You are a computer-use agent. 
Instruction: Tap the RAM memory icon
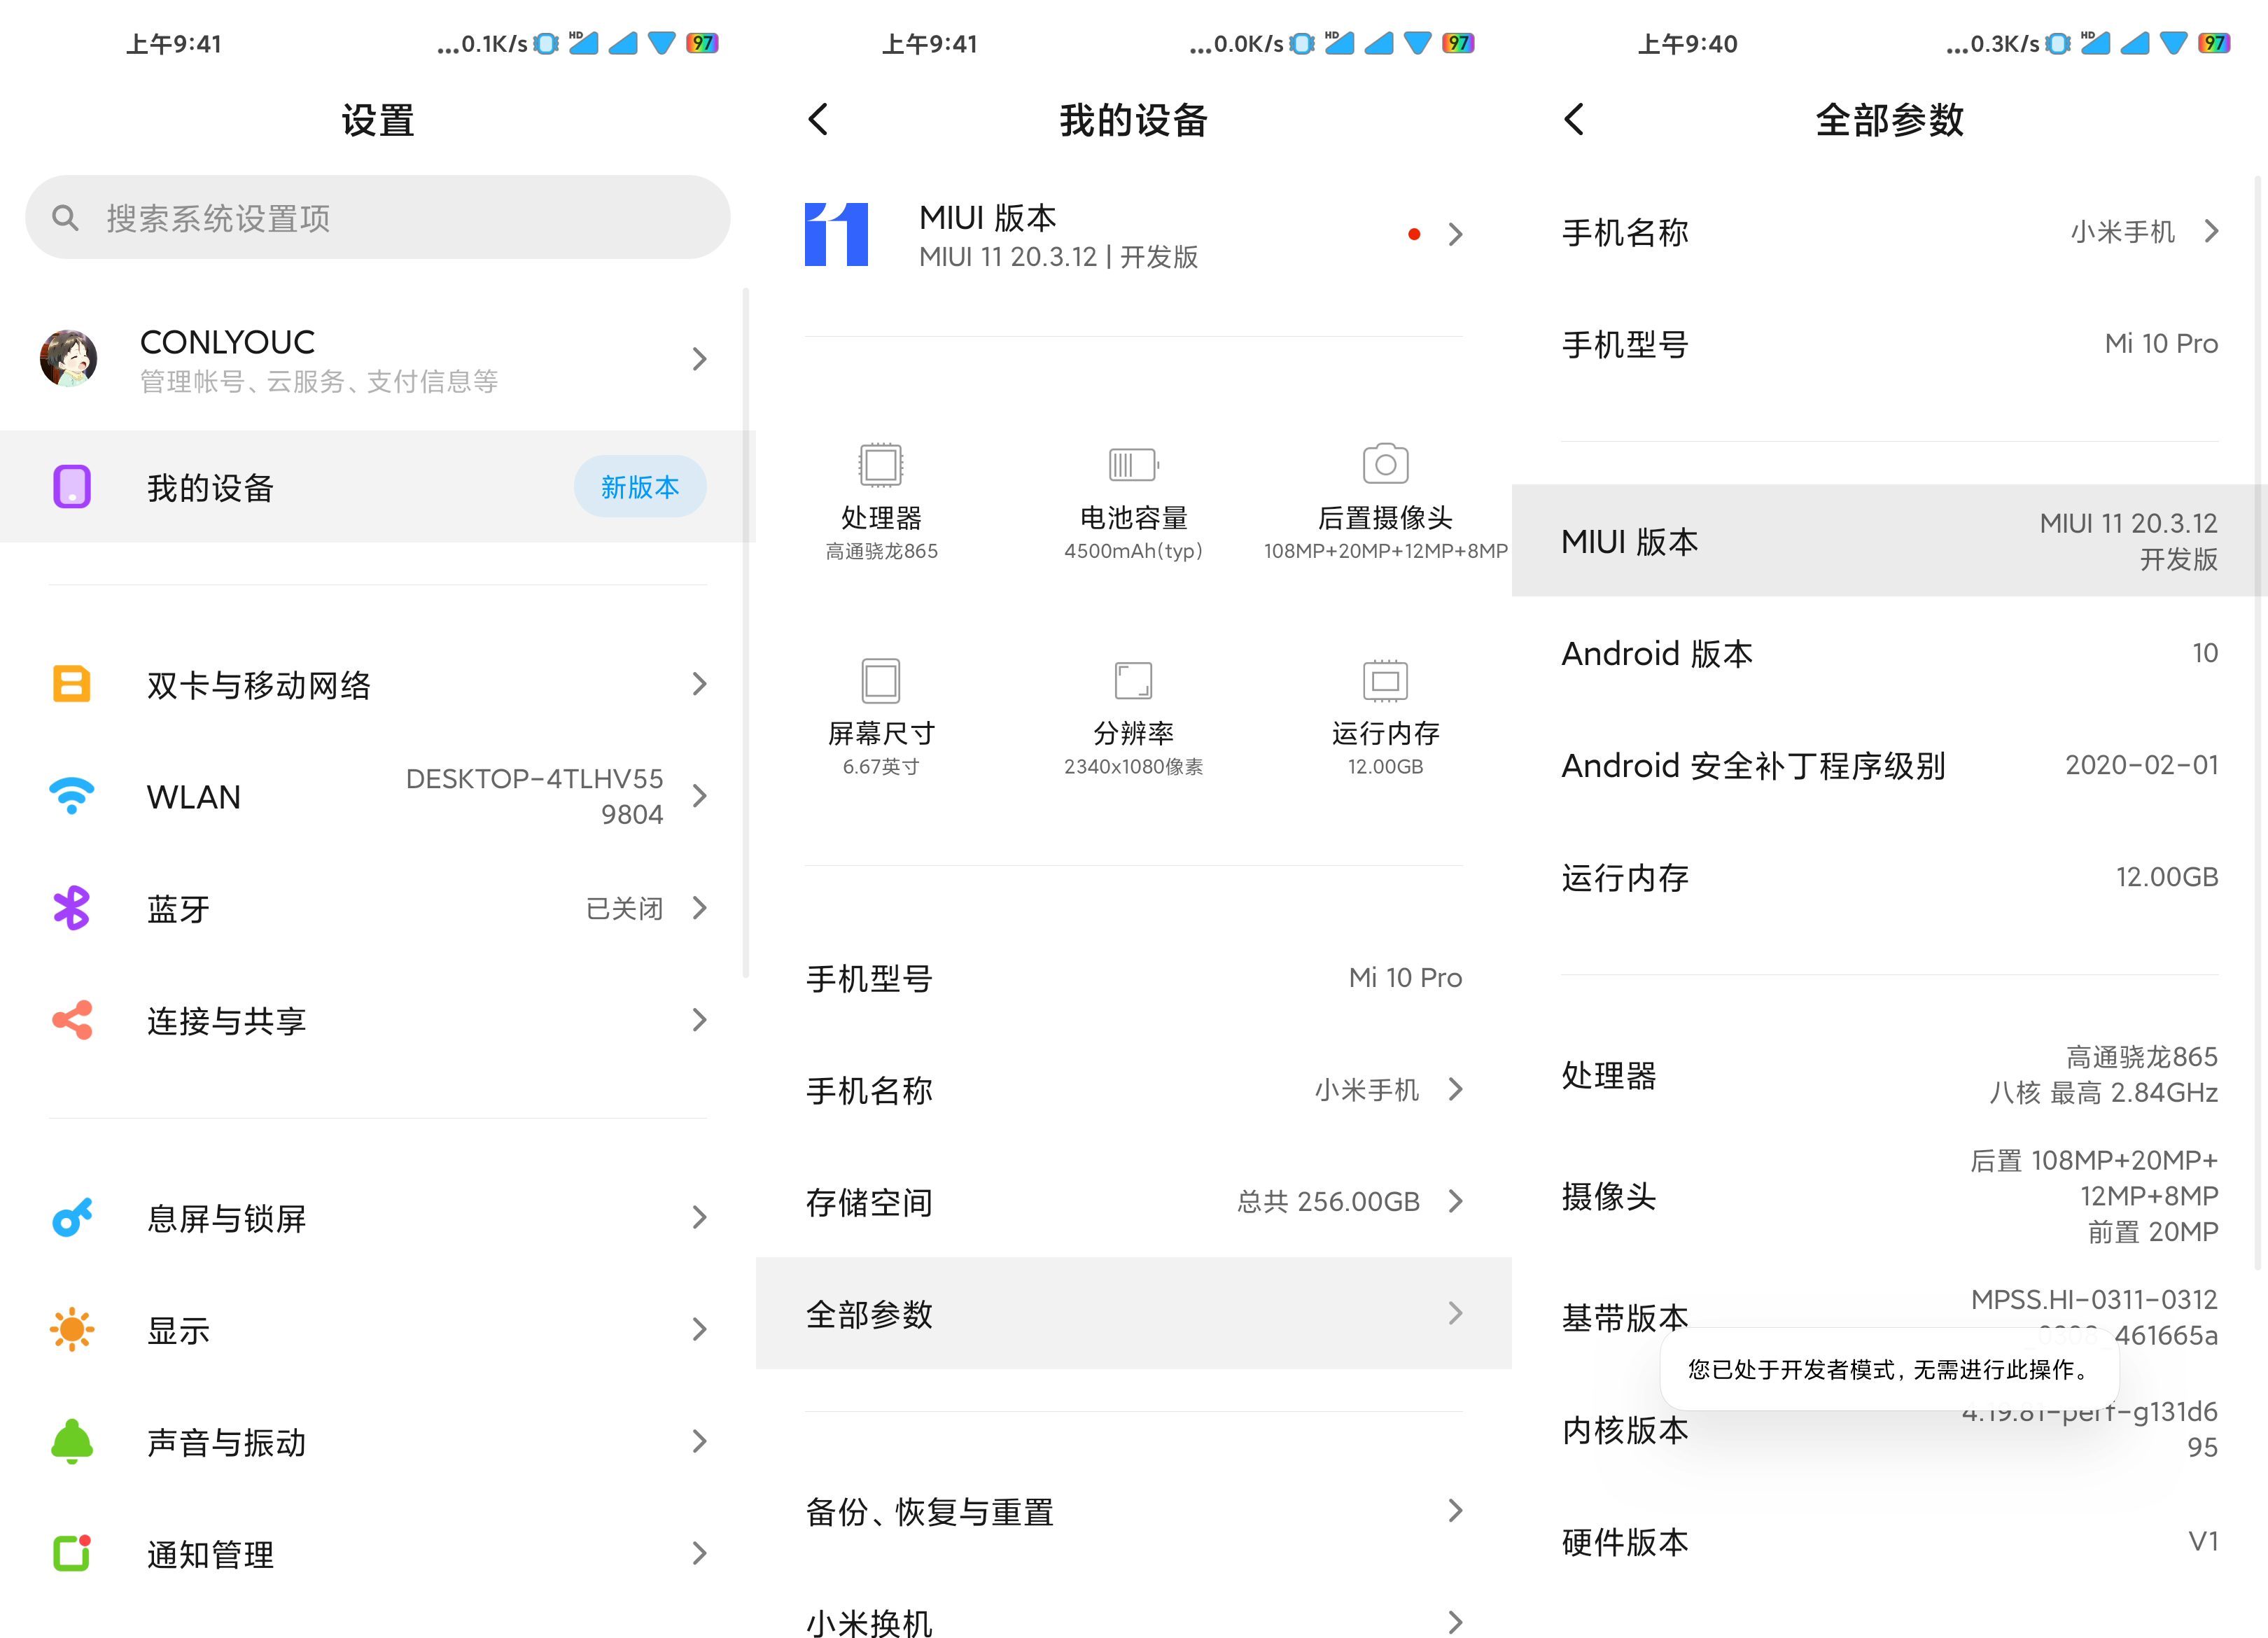coord(1386,681)
